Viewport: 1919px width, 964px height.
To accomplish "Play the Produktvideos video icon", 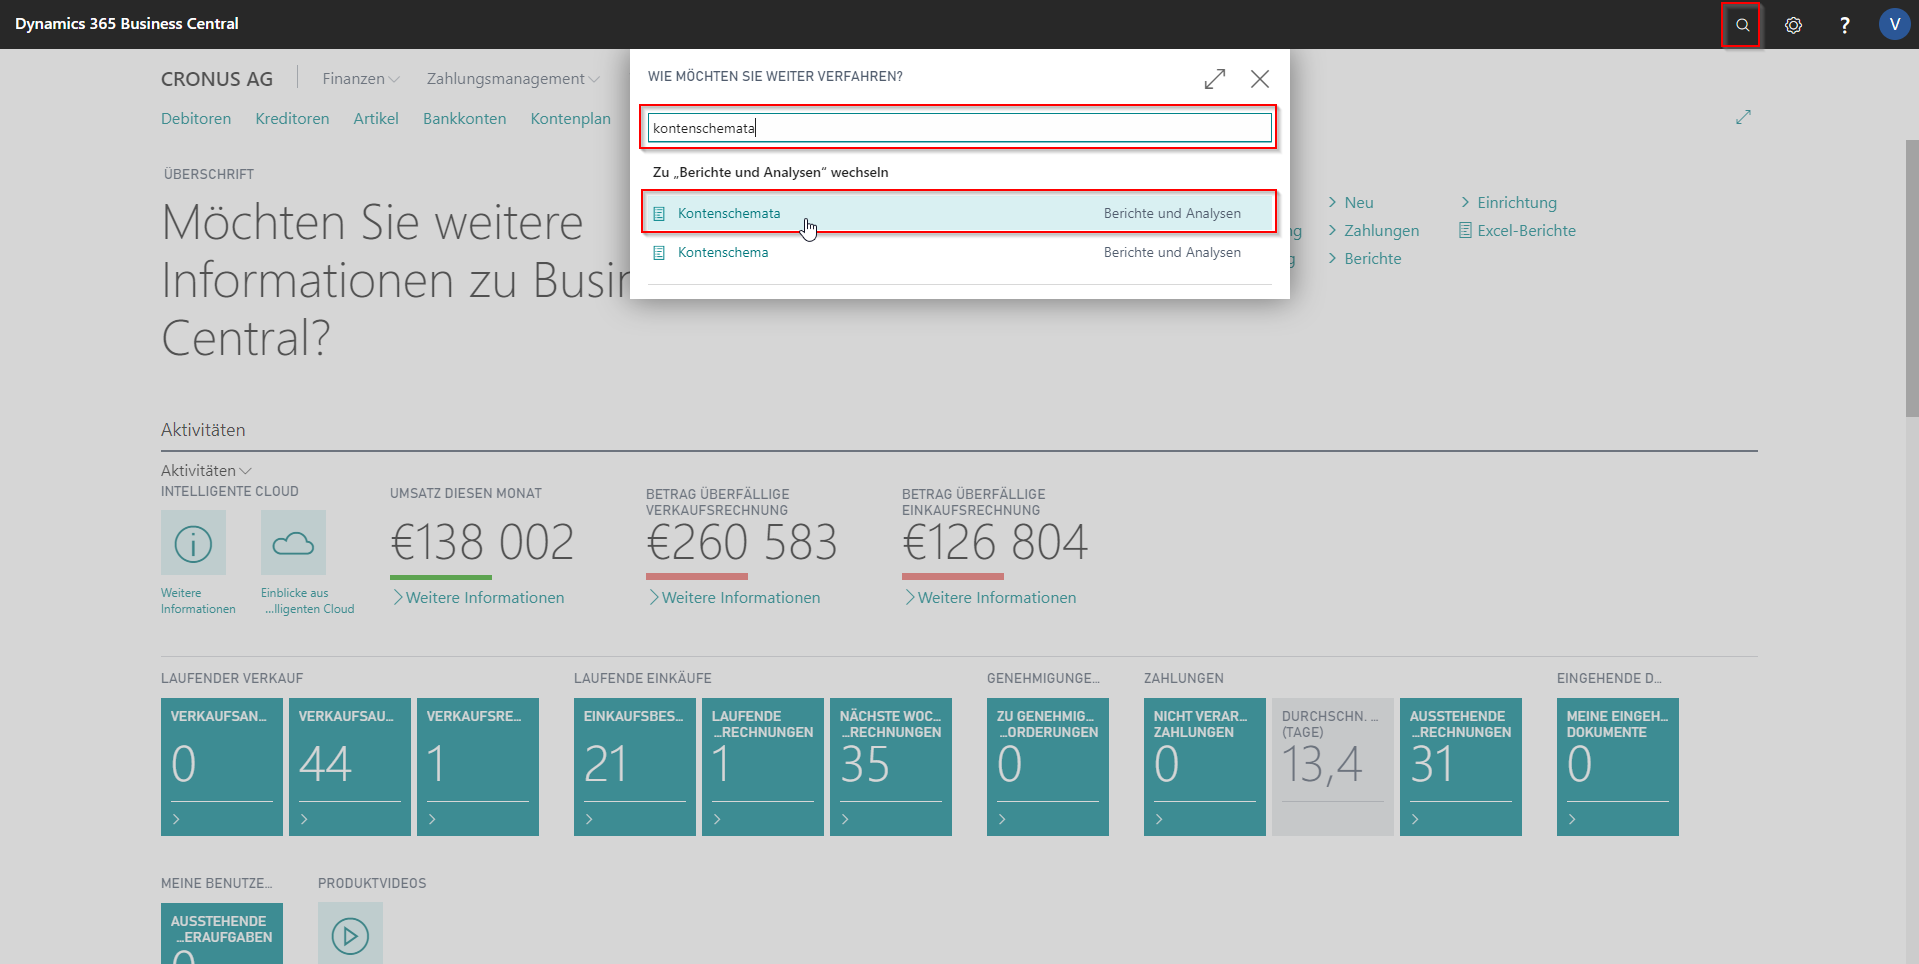I will click(x=350, y=934).
